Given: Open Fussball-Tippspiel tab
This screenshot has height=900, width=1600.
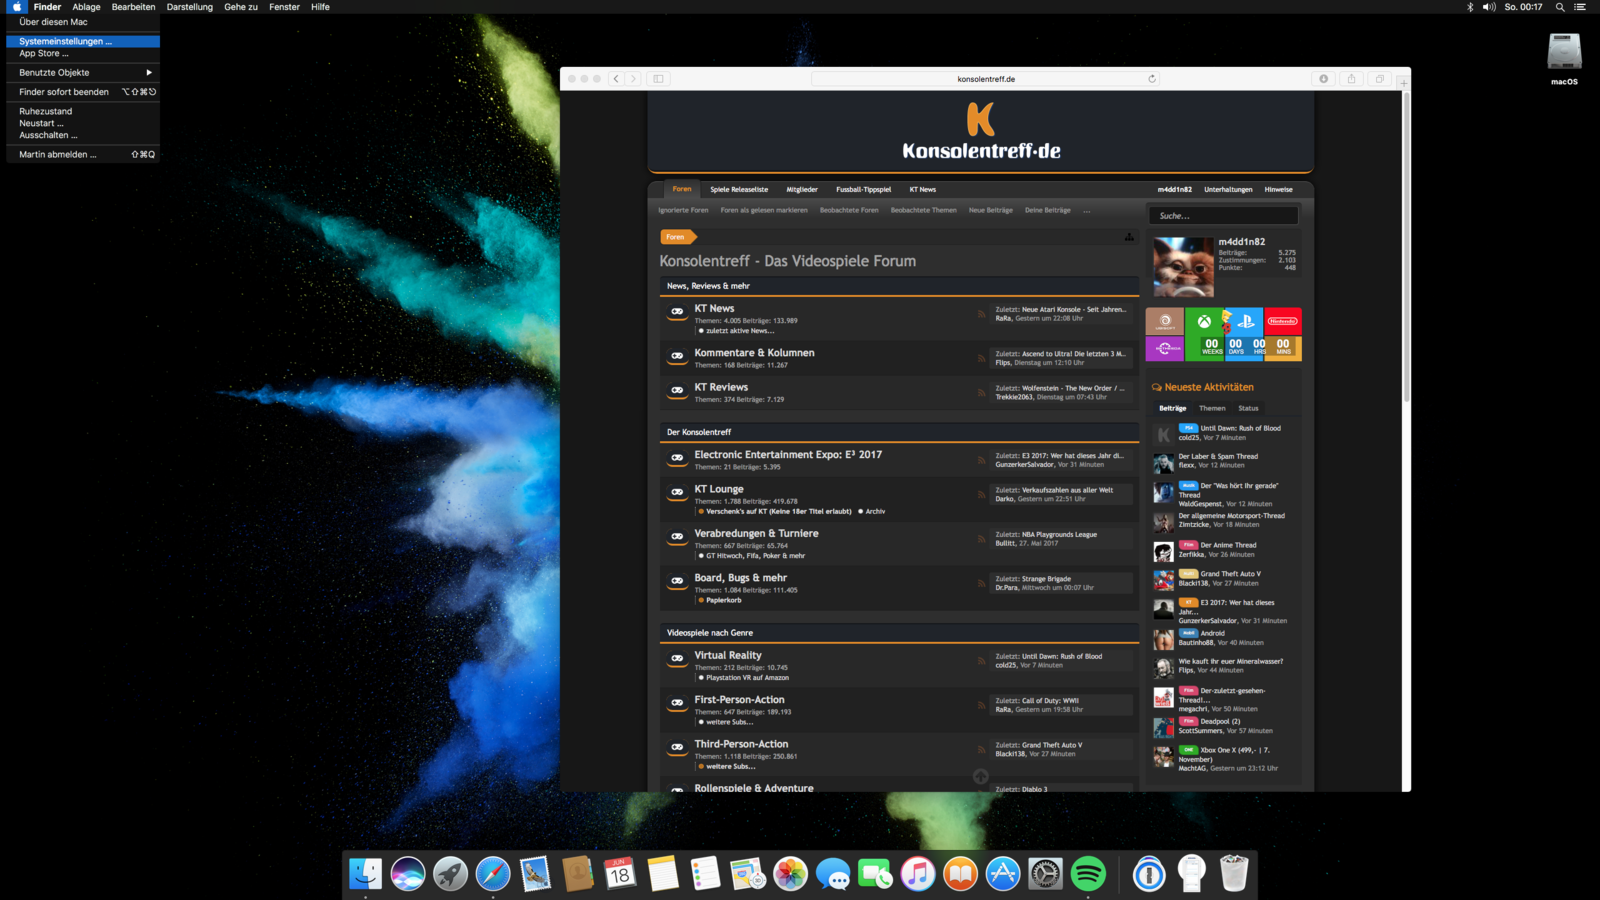Looking at the screenshot, I should tap(863, 189).
